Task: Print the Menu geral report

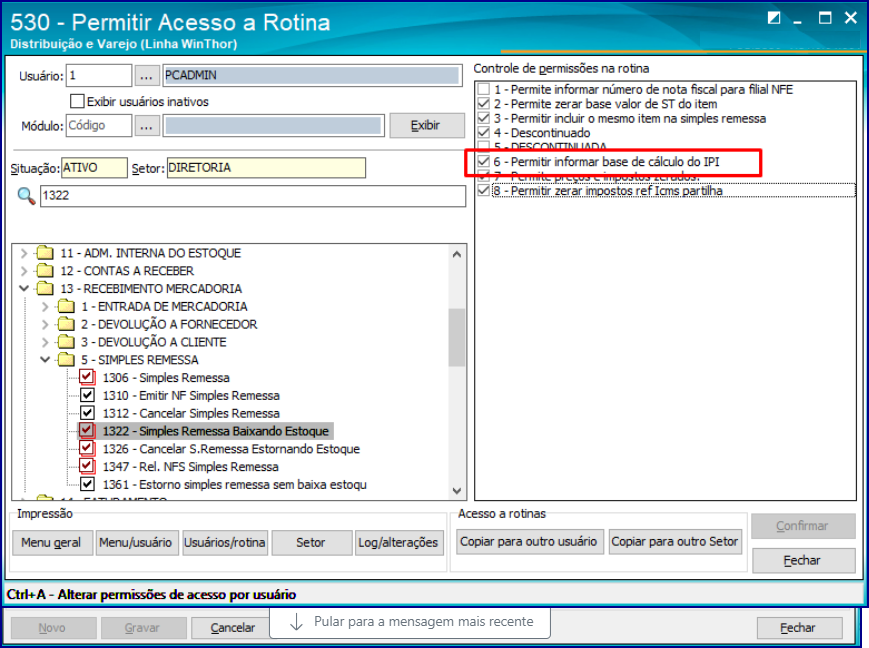Action: pyautogui.click(x=52, y=543)
